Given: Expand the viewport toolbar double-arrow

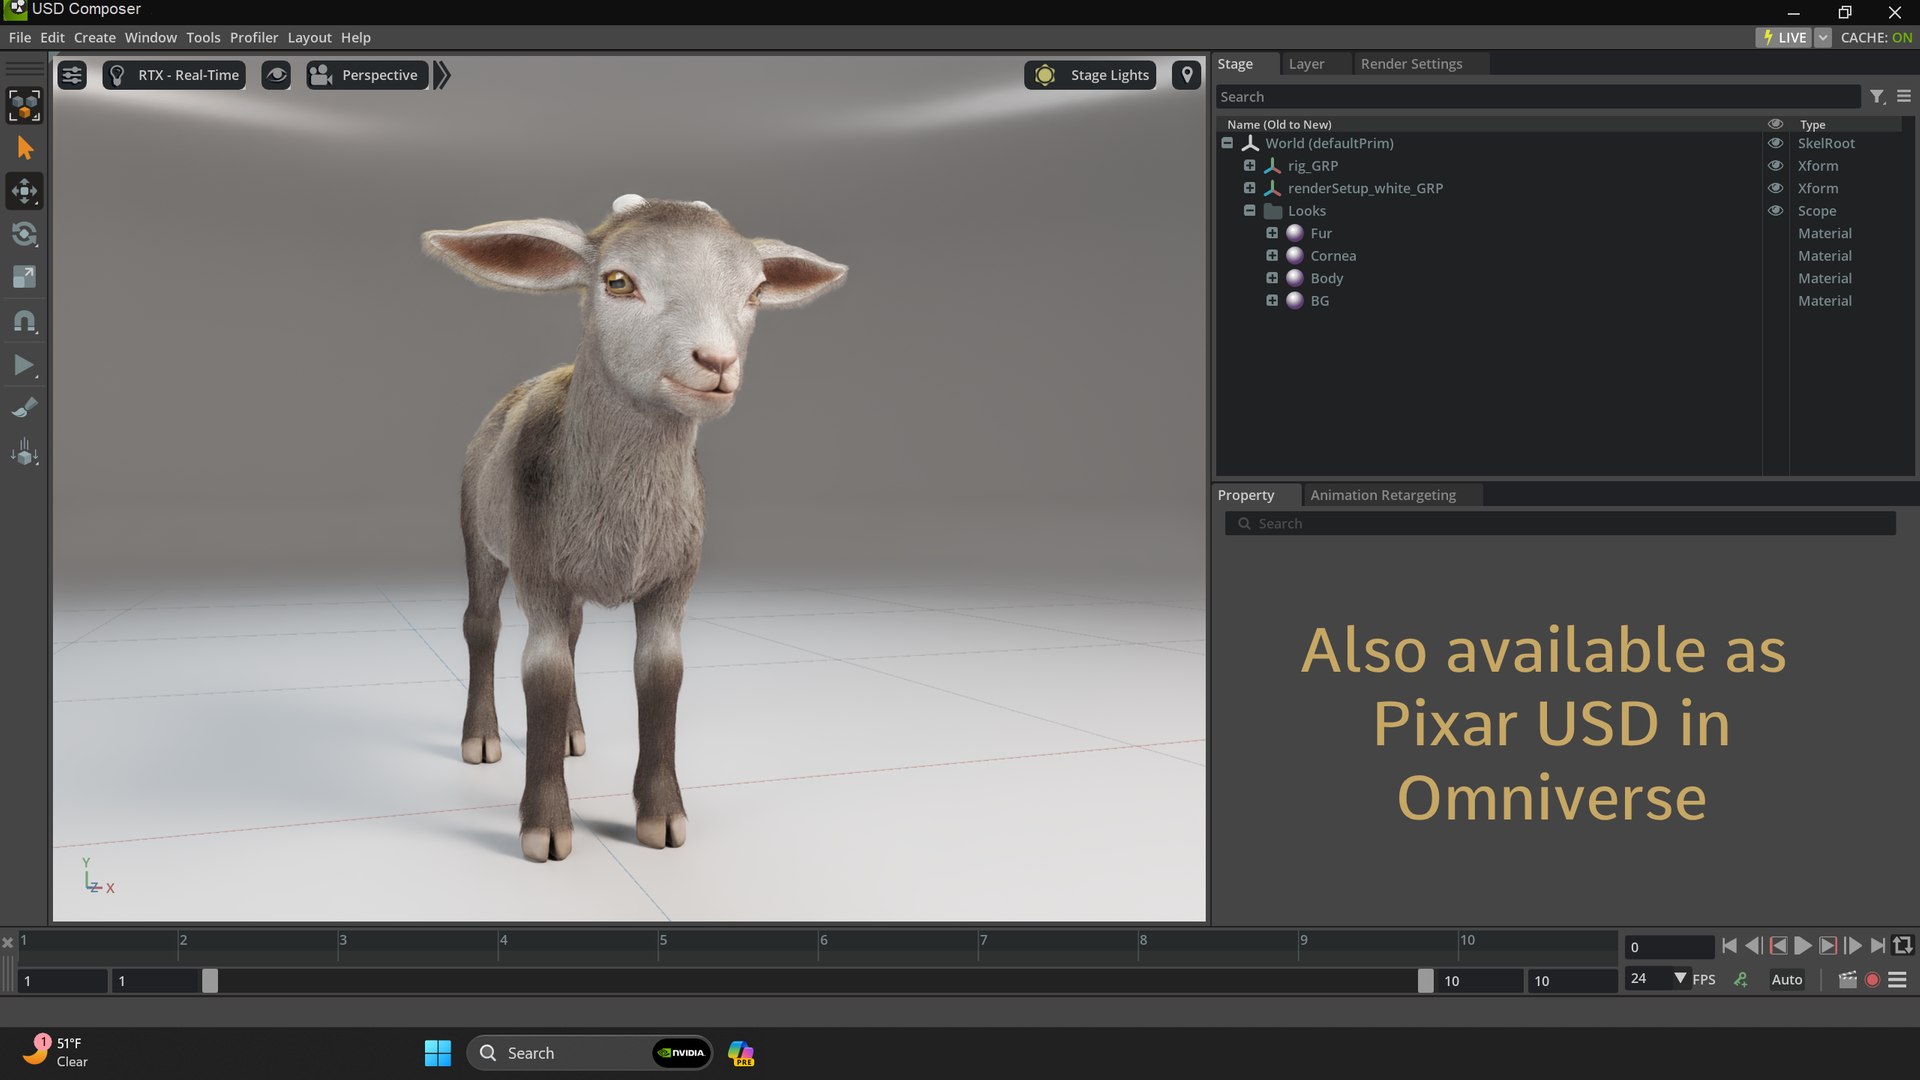Looking at the screenshot, I should point(442,75).
